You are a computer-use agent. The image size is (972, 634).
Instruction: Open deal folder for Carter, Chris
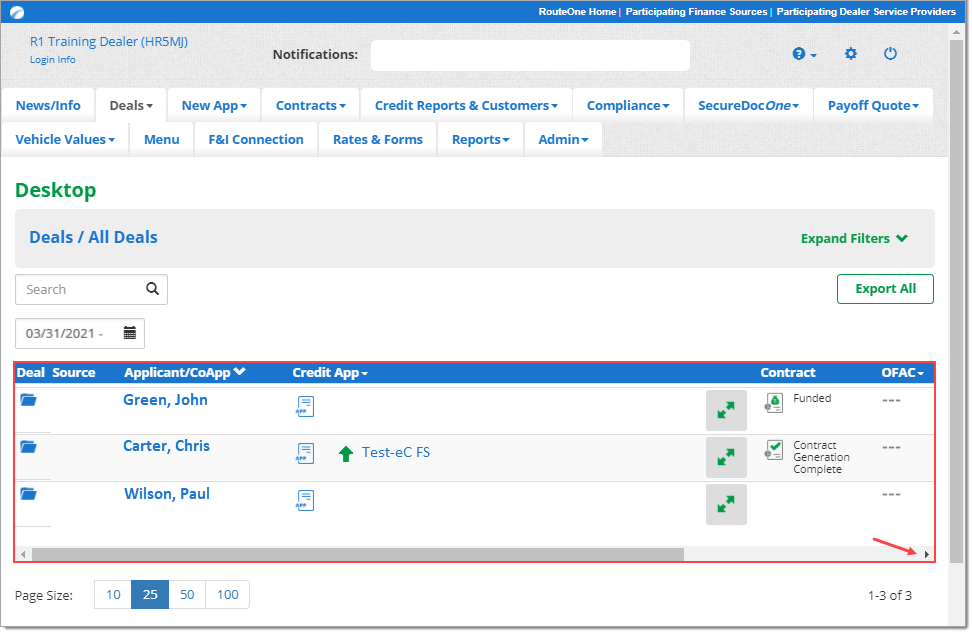29,446
